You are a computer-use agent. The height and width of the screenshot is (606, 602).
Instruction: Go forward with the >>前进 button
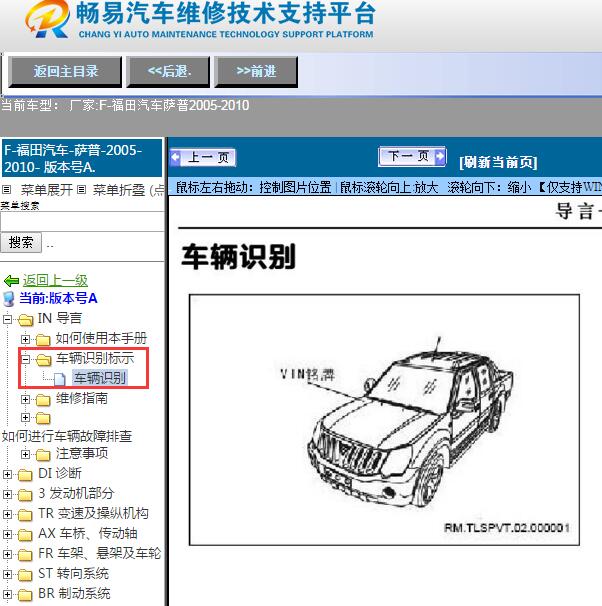pyautogui.click(x=256, y=71)
